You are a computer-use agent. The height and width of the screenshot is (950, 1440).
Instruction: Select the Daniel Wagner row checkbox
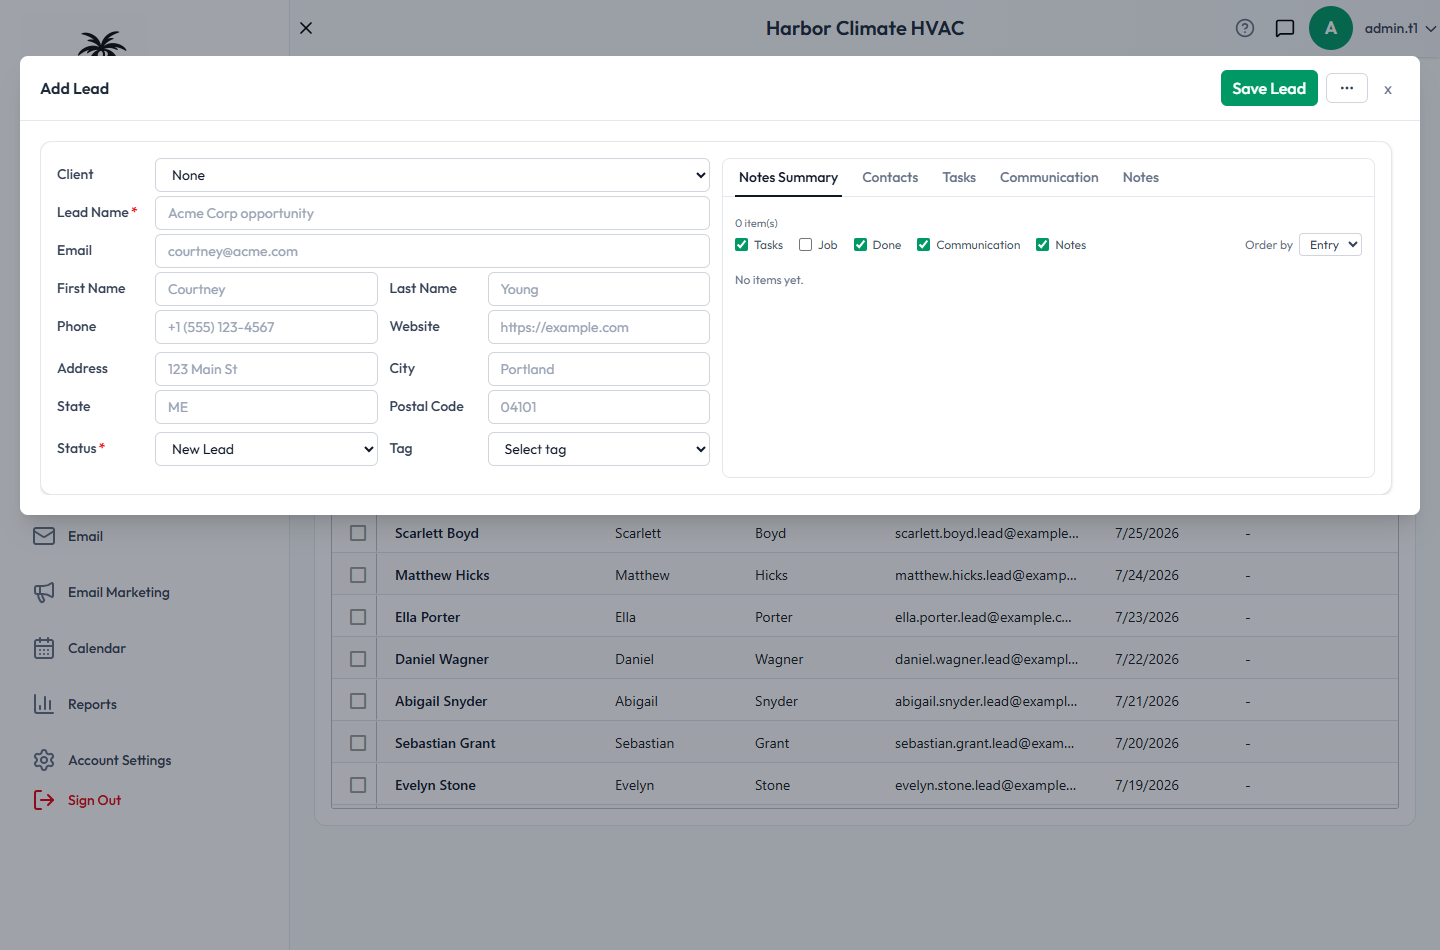tap(358, 659)
